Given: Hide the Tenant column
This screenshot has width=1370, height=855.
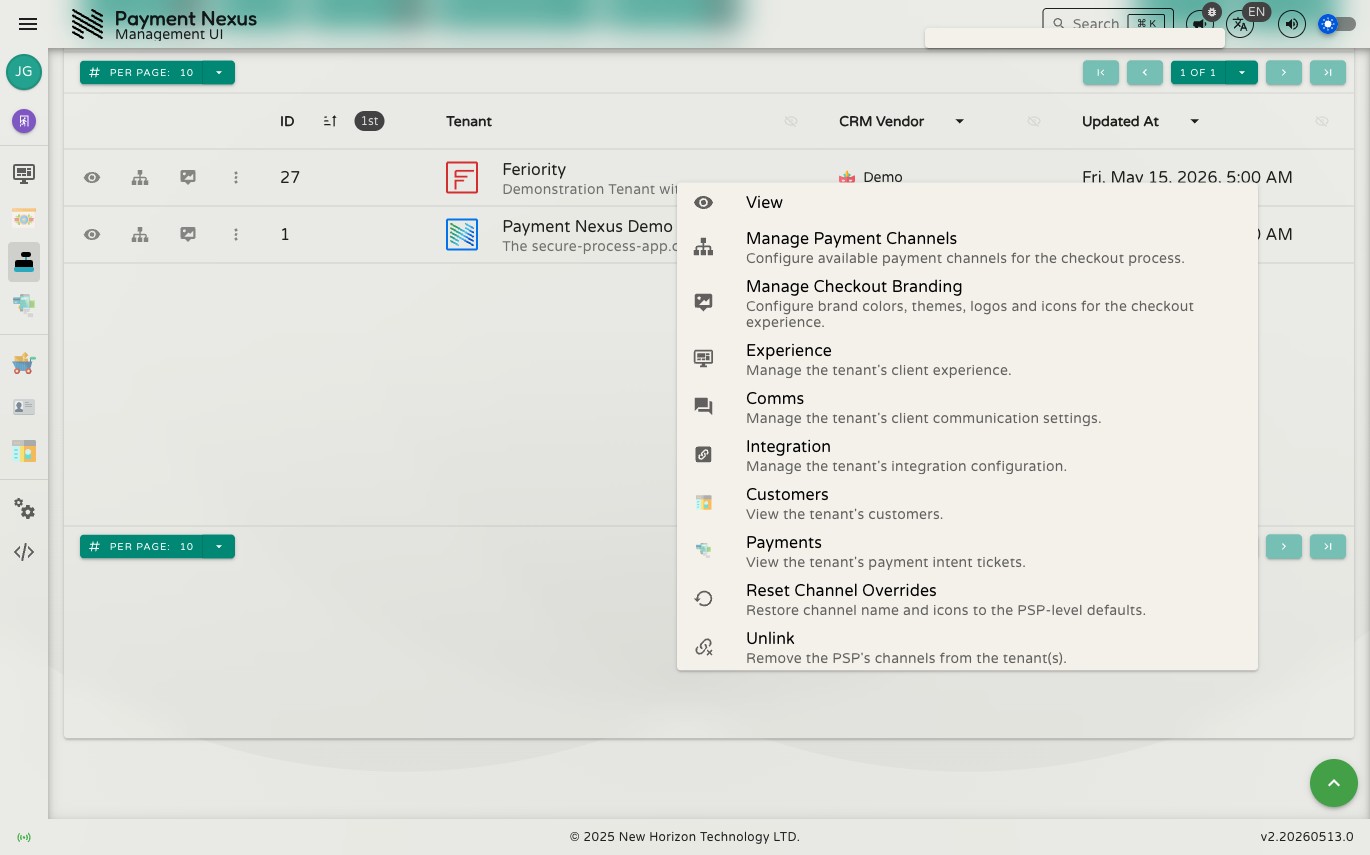Looking at the screenshot, I should (791, 121).
